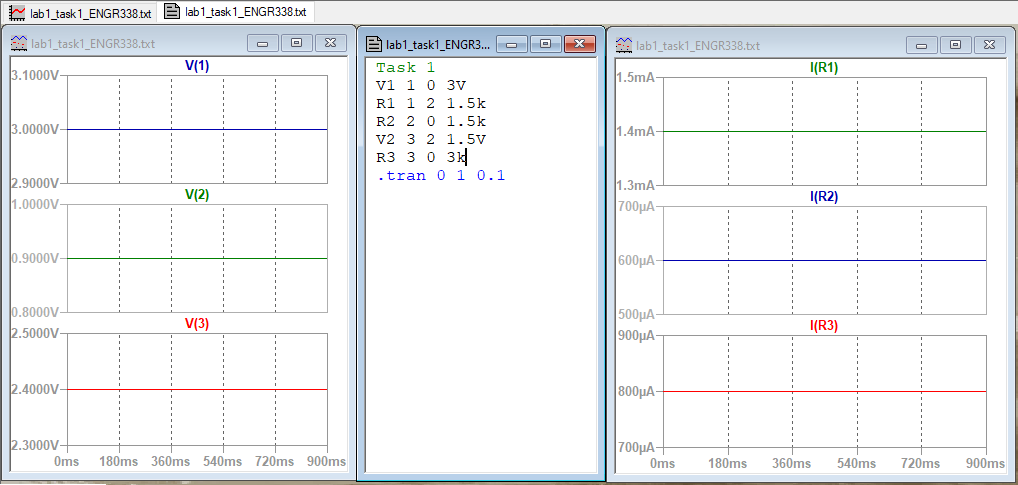Click the 600µA axis label in I(R2) pane
This screenshot has width=1018, height=485.
coord(634,261)
